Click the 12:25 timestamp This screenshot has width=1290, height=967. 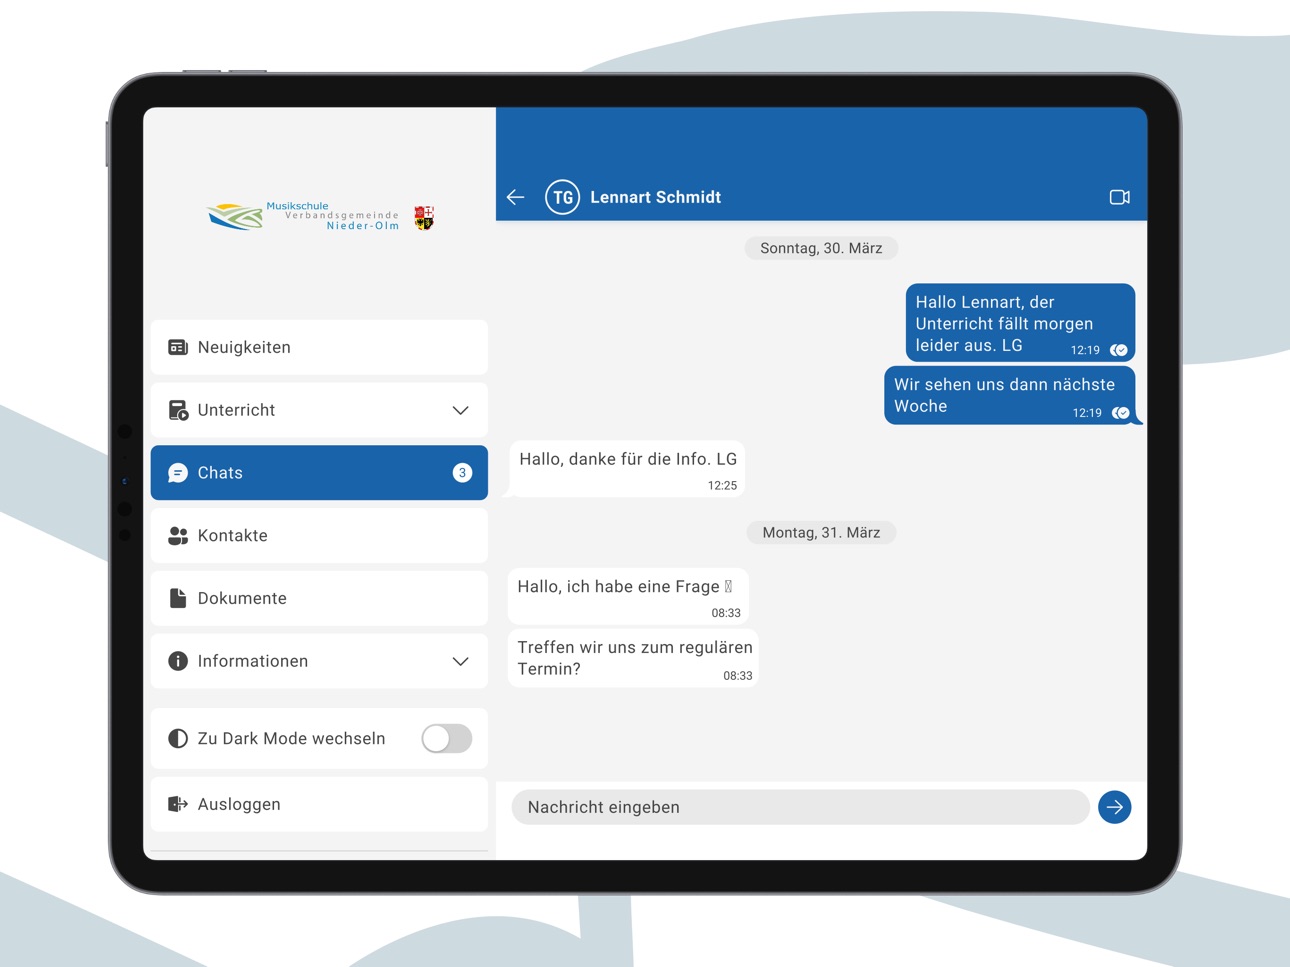coord(722,486)
